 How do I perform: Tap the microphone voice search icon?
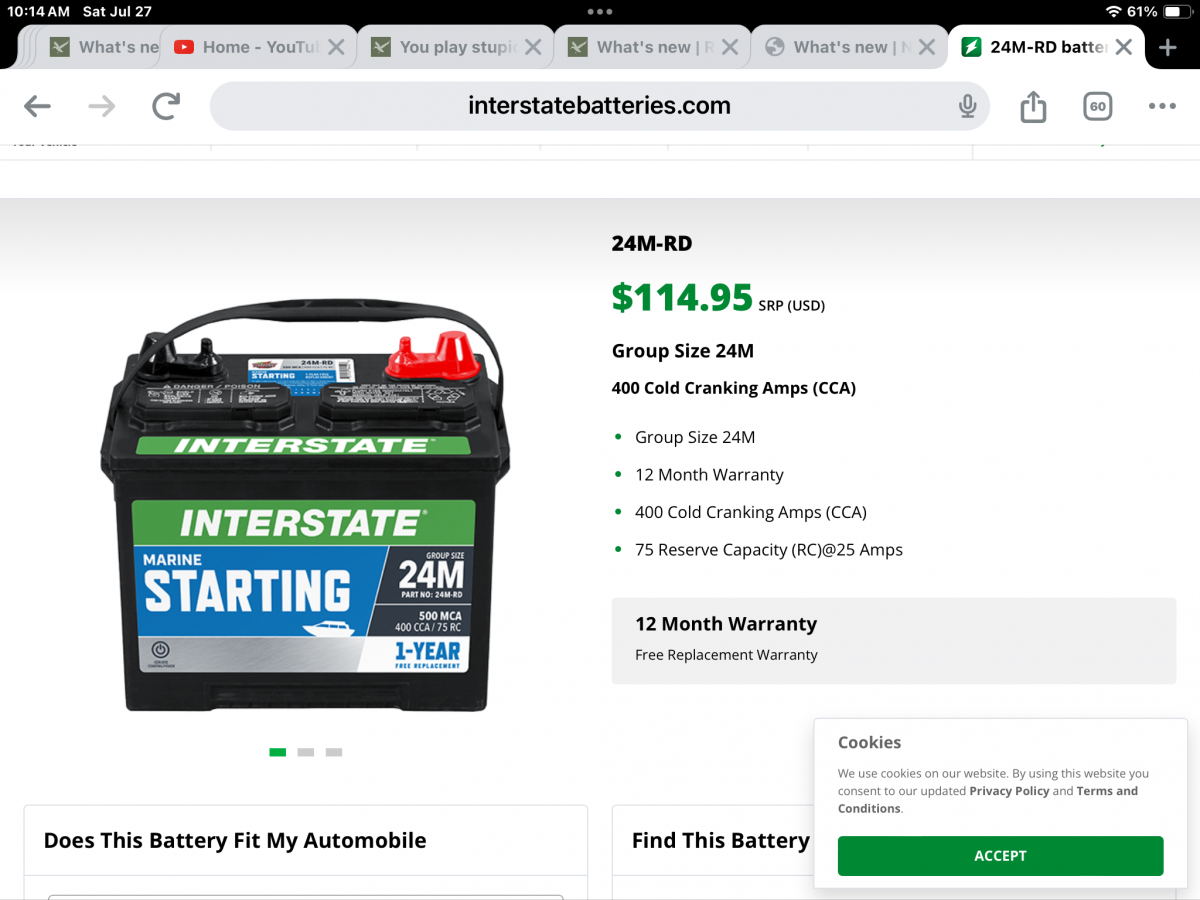pos(967,106)
